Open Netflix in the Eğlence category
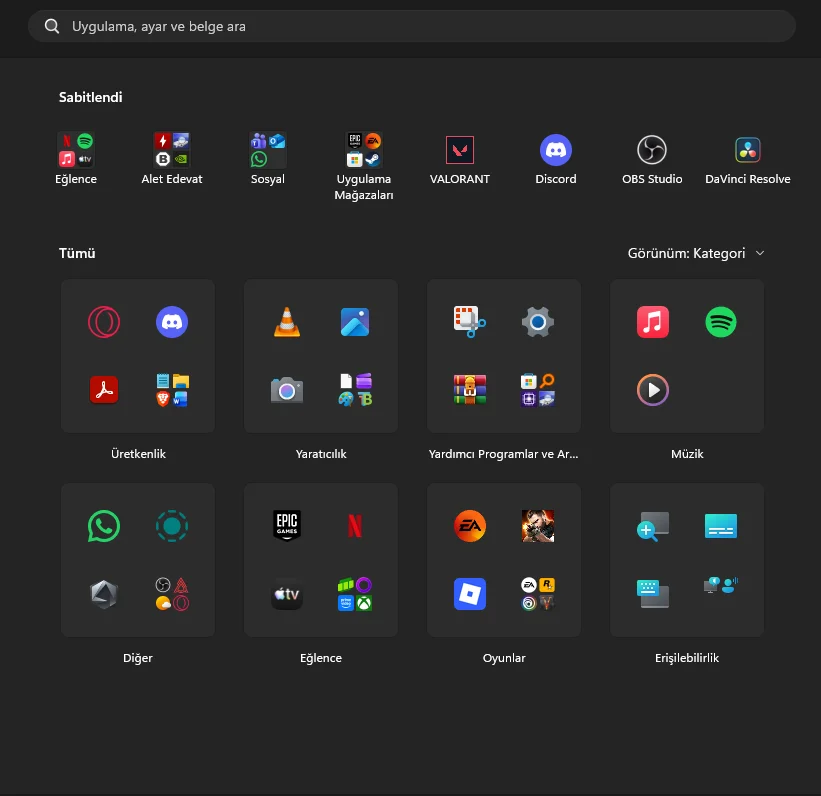The image size is (821, 796). 355,526
